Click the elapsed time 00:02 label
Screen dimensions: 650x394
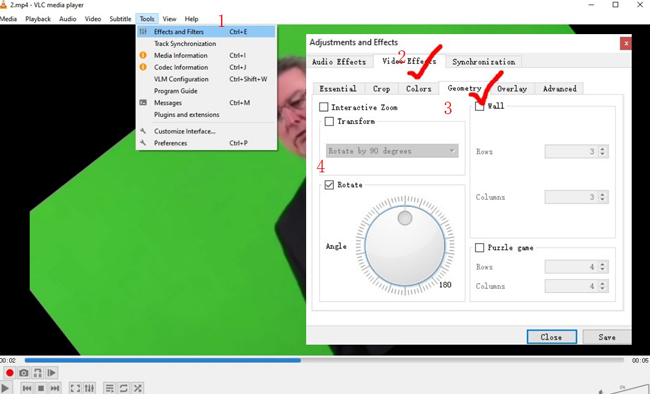7,360
